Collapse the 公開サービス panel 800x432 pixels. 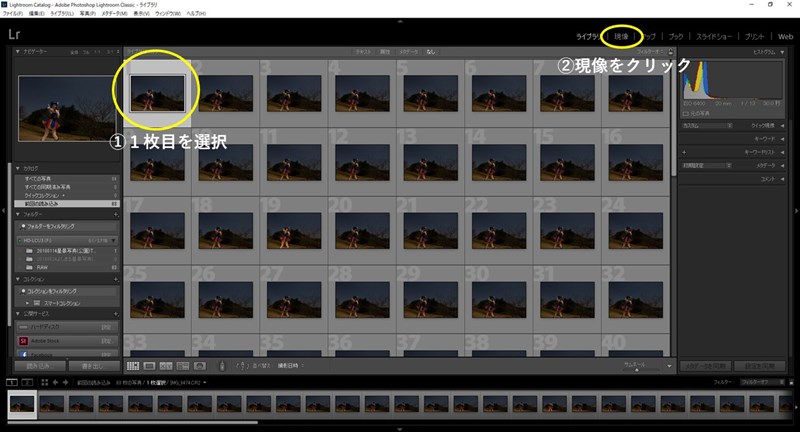(x=18, y=314)
